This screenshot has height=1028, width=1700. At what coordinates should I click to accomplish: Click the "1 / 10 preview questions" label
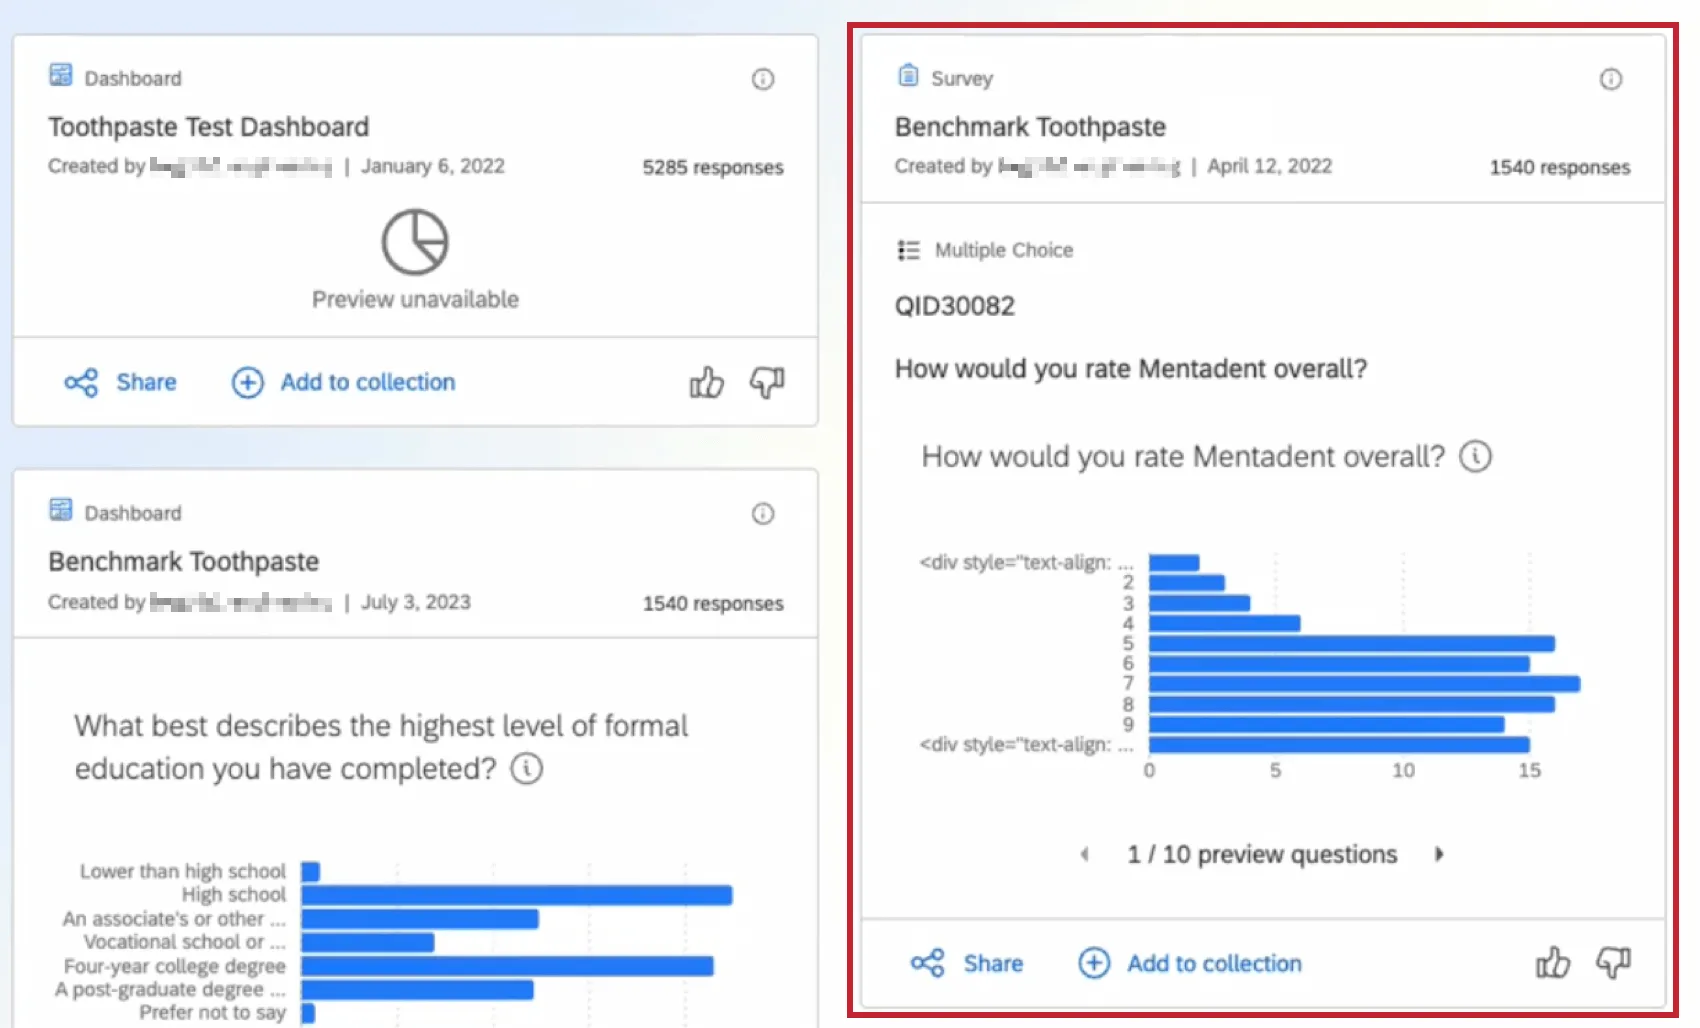(x=1262, y=854)
